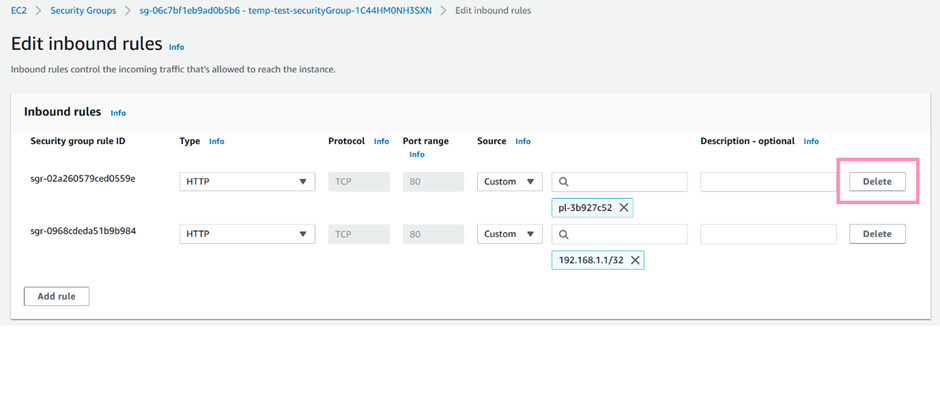Open Custom source dropdown in second rule
This screenshot has width=940, height=409.
tap(510, 234)
